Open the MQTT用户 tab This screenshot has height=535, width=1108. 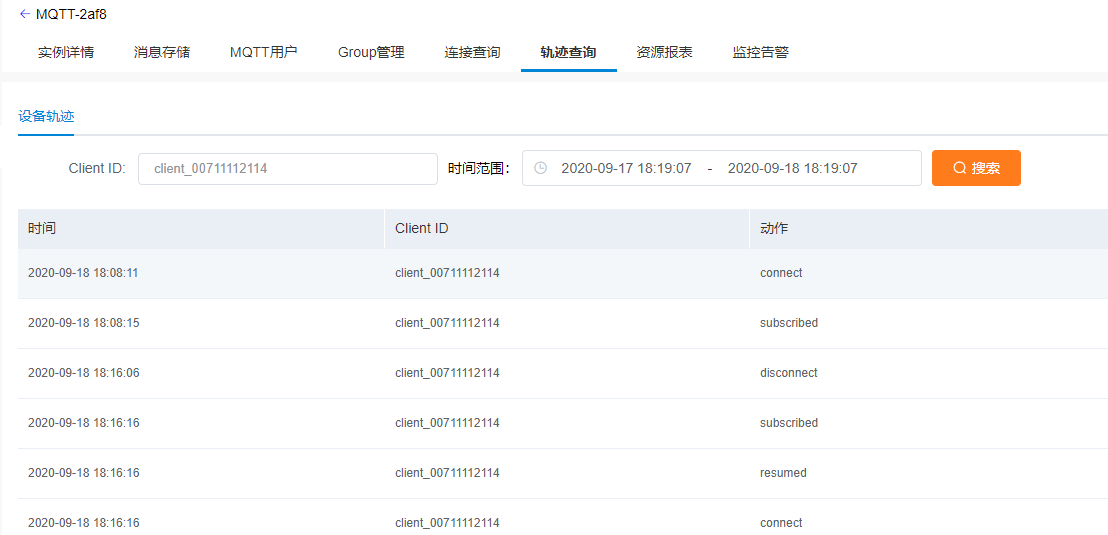(x=263, y=52)
